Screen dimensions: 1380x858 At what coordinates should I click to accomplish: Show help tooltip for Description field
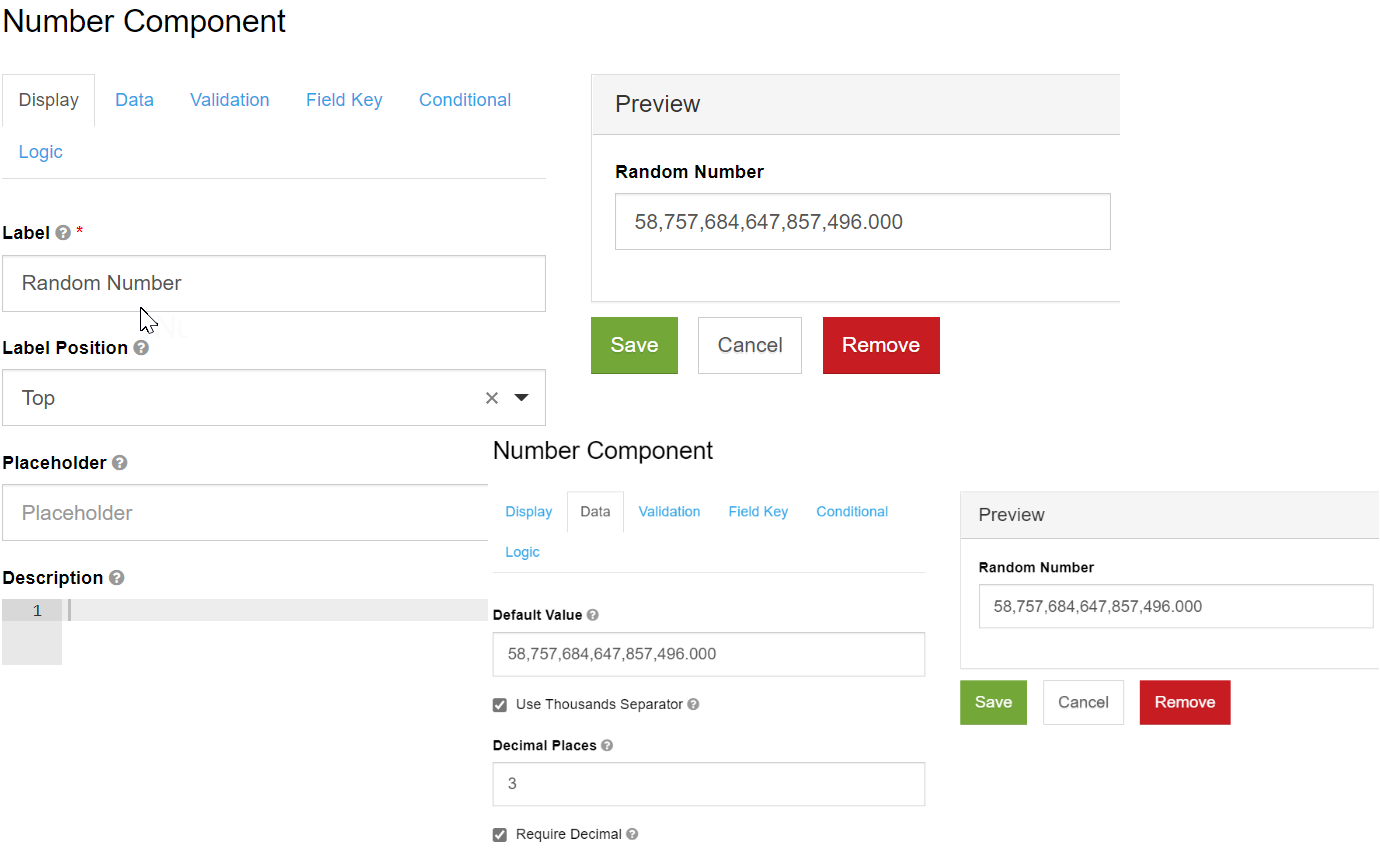(x=117, y=578)
